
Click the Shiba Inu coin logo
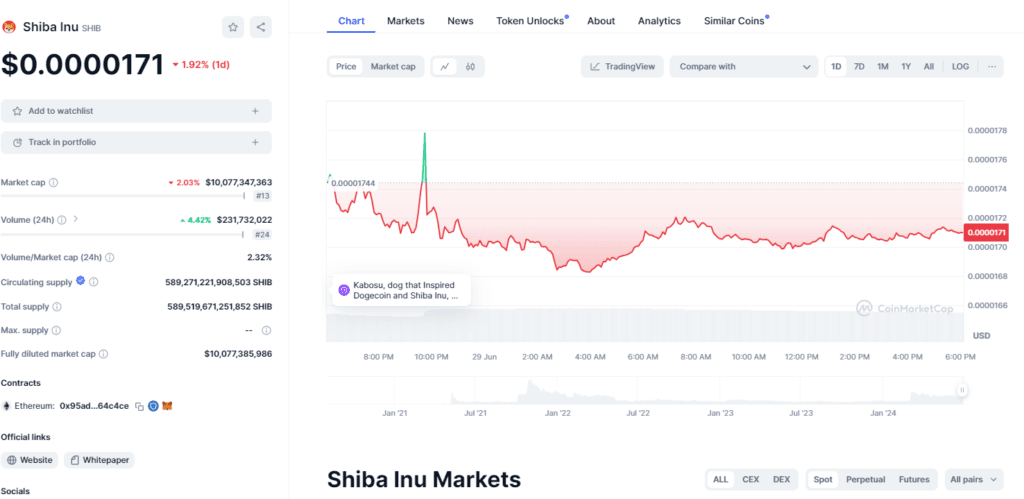[x=9, y=27]
